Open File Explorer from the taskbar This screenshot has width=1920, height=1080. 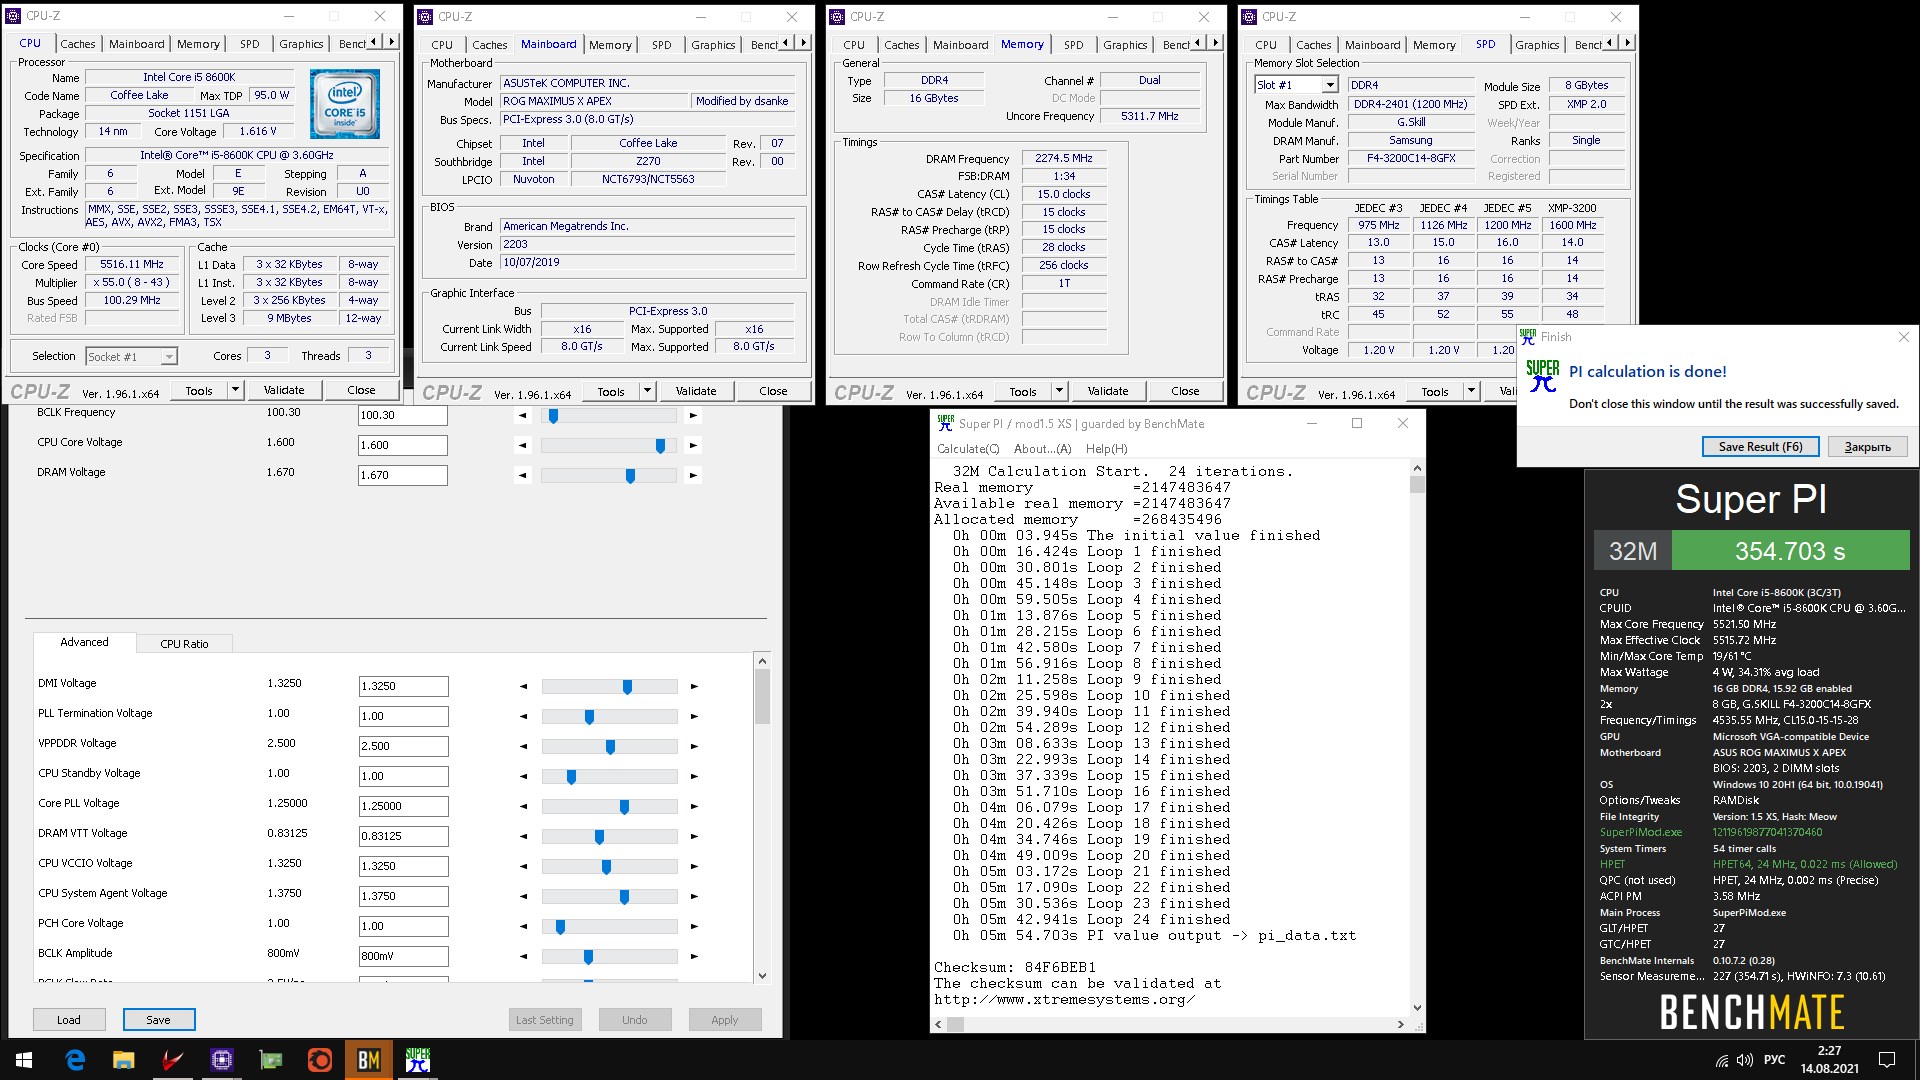point(123,1060)
